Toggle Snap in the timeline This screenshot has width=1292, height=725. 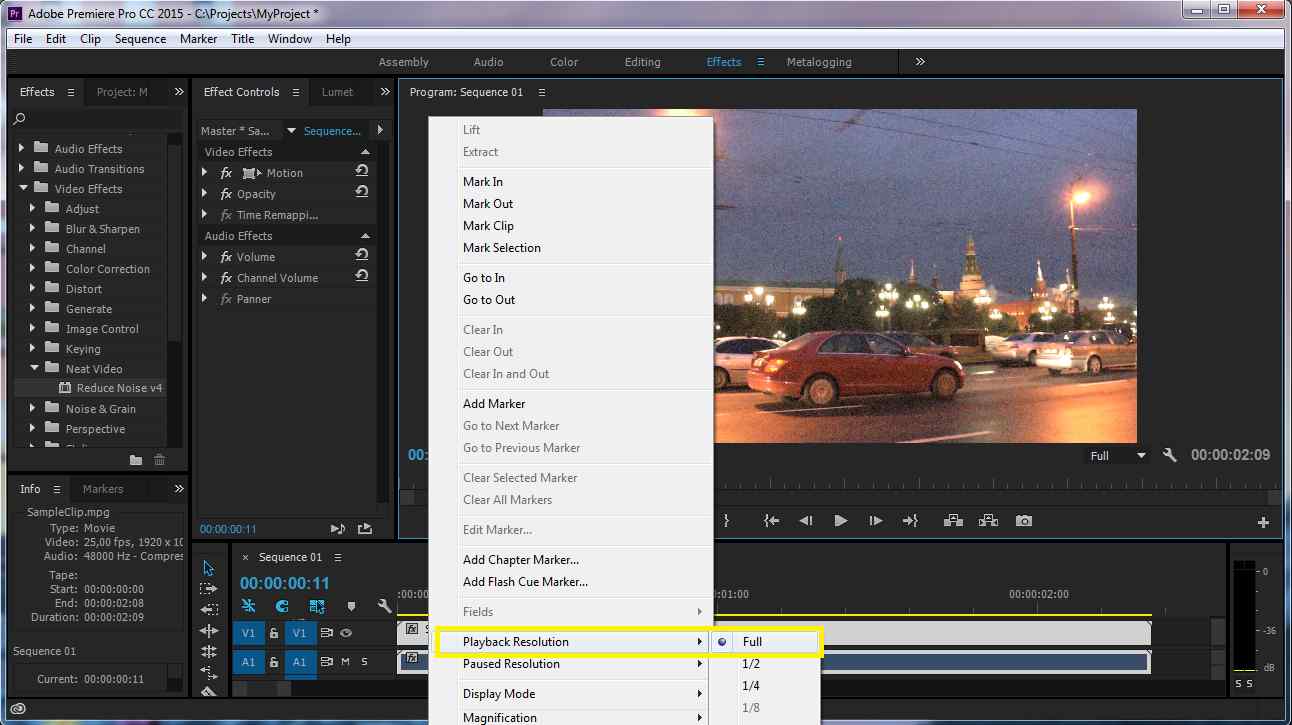coord(282,606)
